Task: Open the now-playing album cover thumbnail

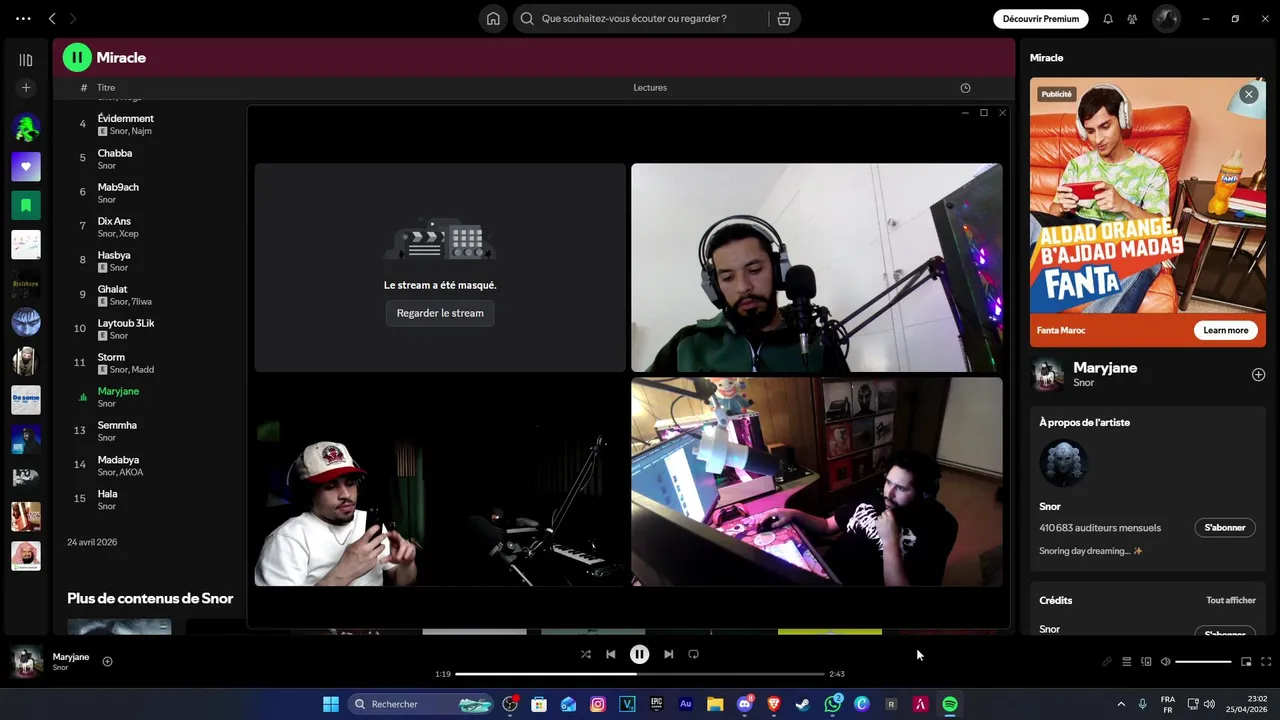Action: (x=26, y=661)
